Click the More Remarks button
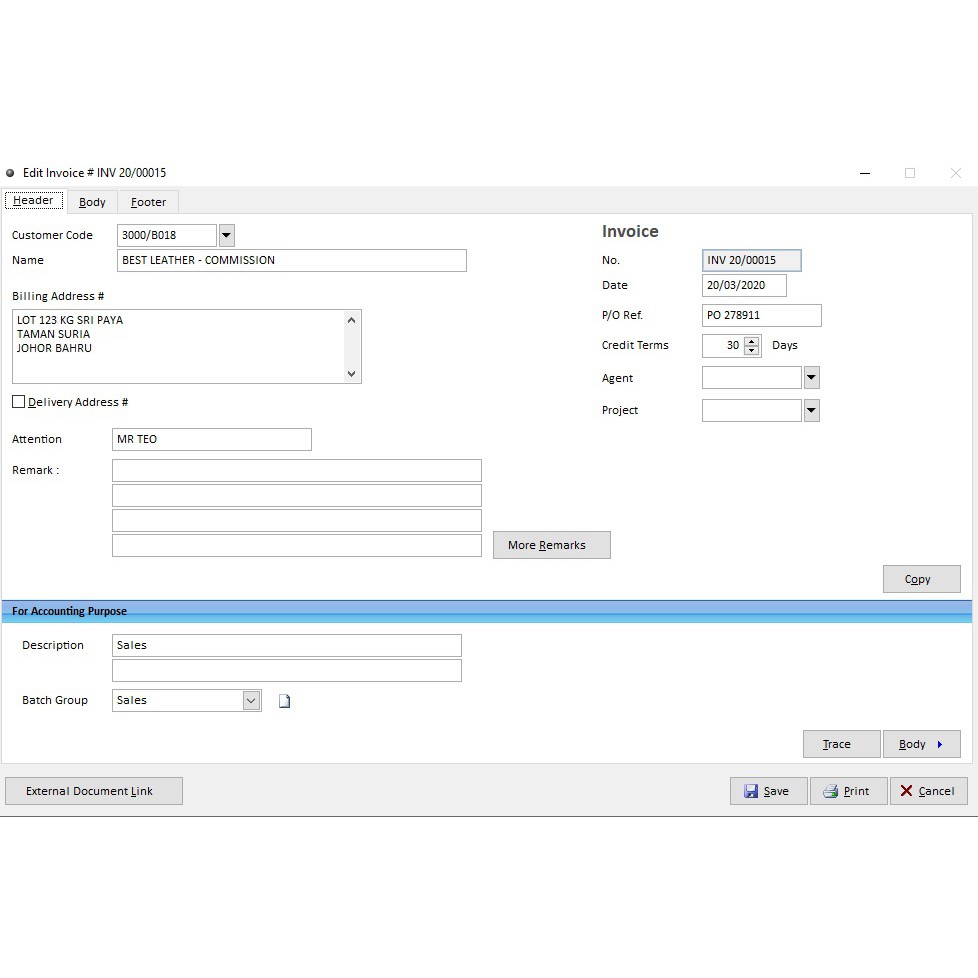This screenshot has width=978, height=978. coord(551,545)
